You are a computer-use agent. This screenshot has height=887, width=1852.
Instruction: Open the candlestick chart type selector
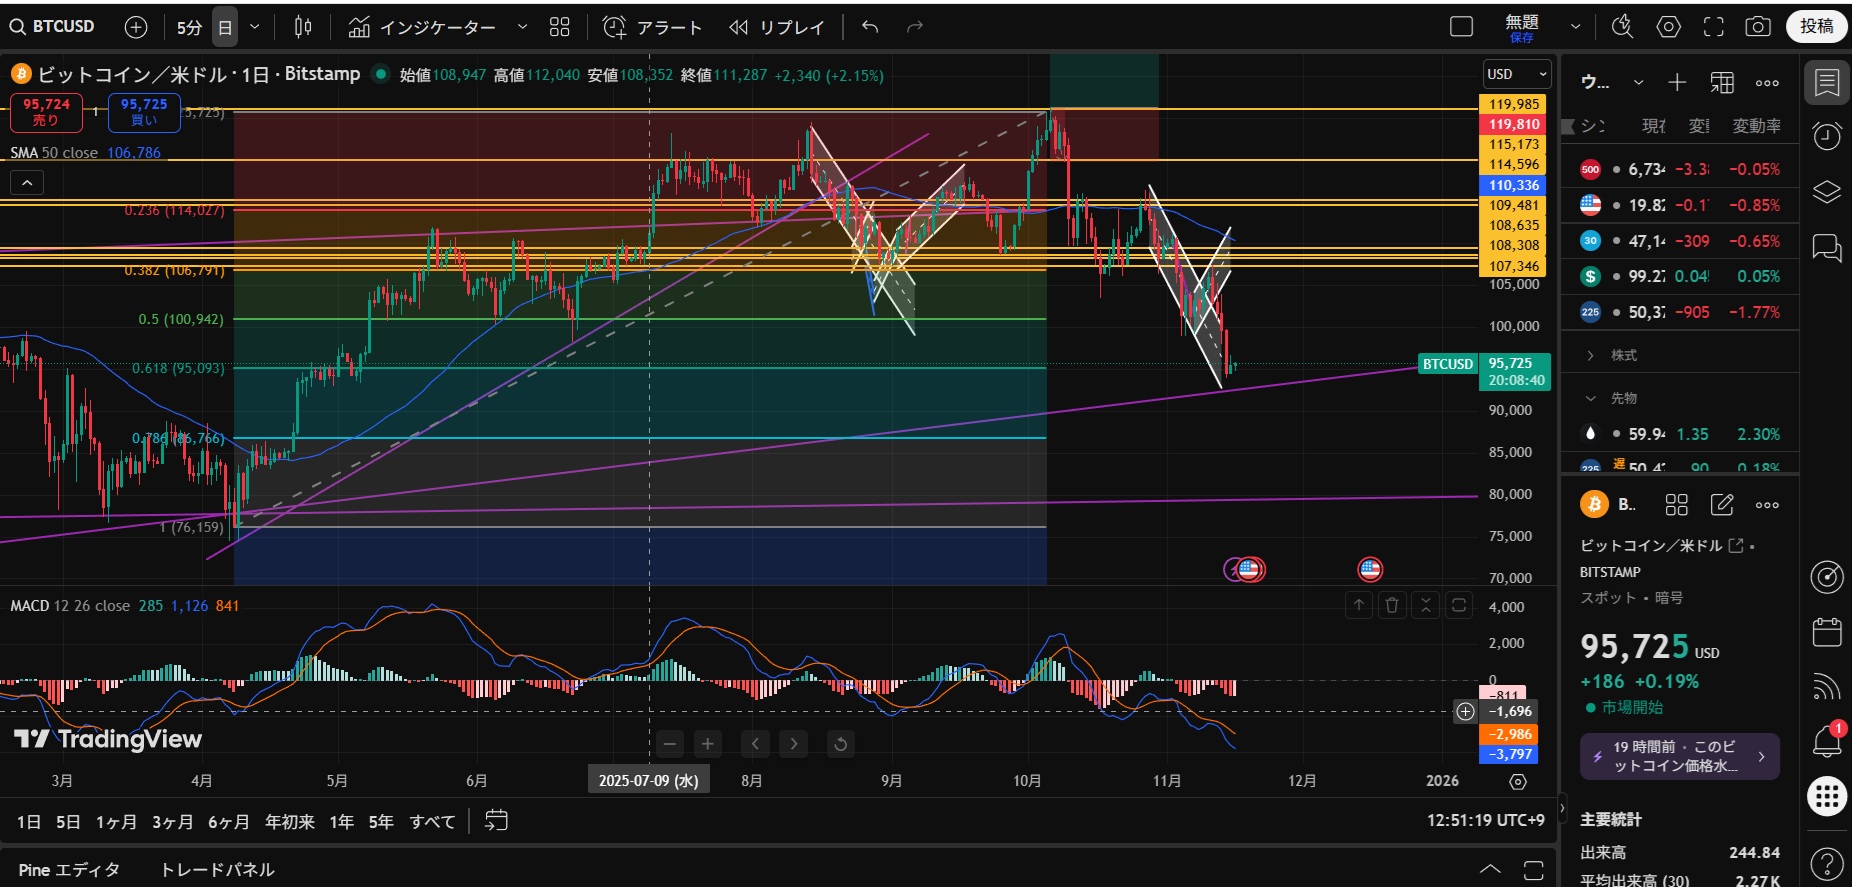(303, 28)
